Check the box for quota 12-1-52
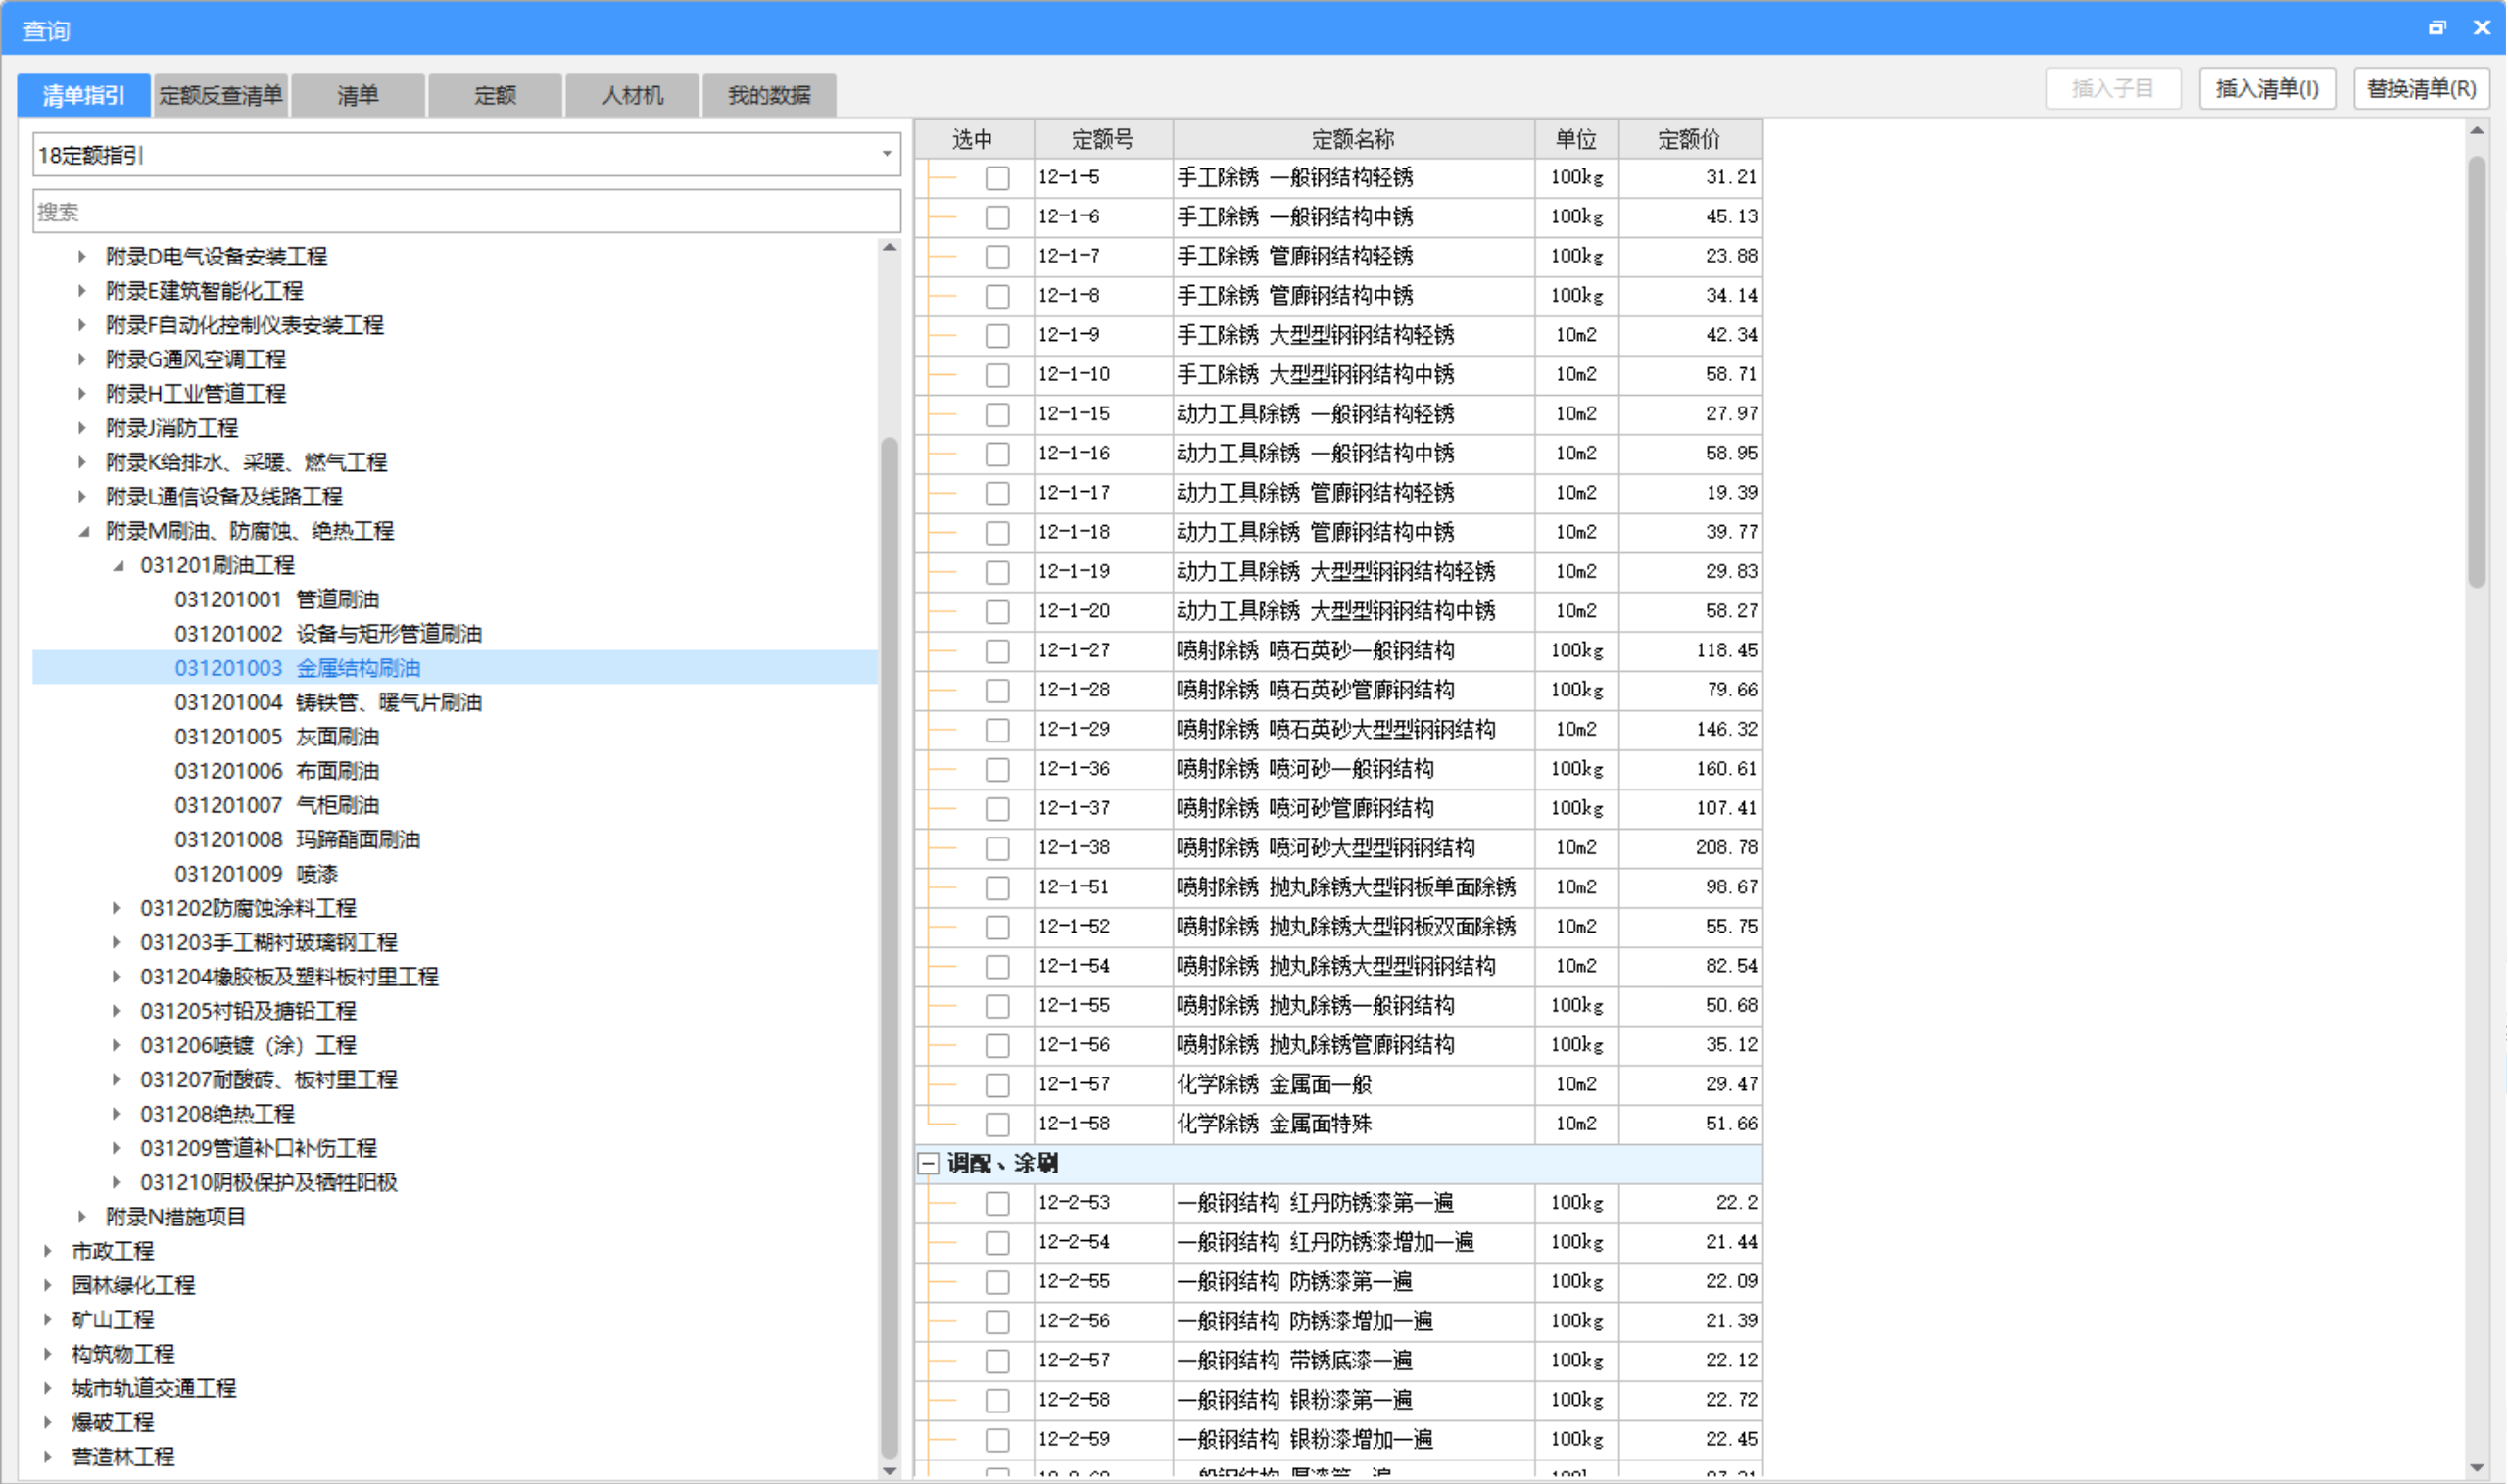Viewport: 2508px width, 1484px height. coord(997,927)
